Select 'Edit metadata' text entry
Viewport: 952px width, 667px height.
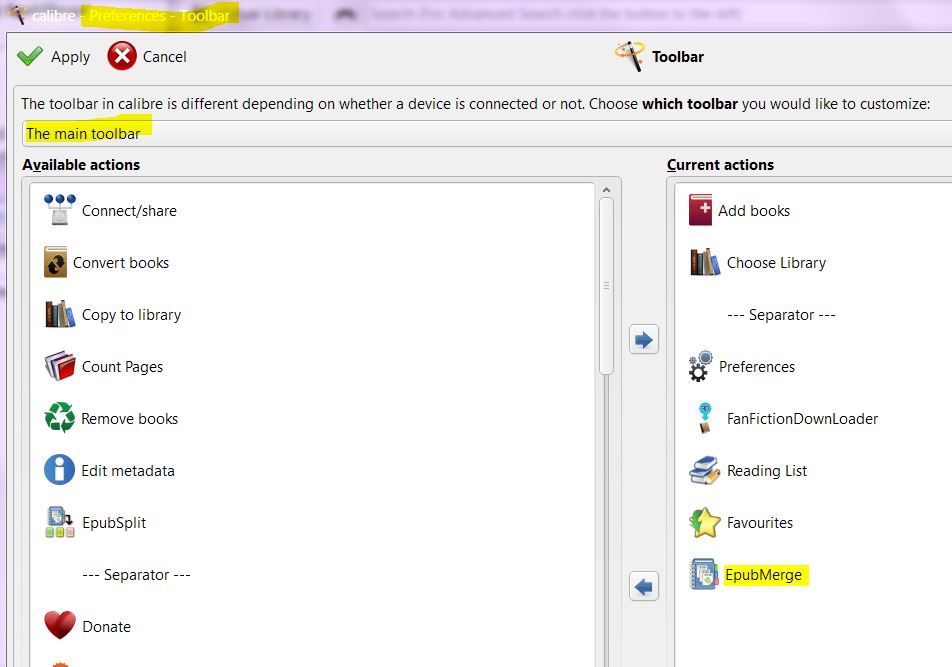128,471
